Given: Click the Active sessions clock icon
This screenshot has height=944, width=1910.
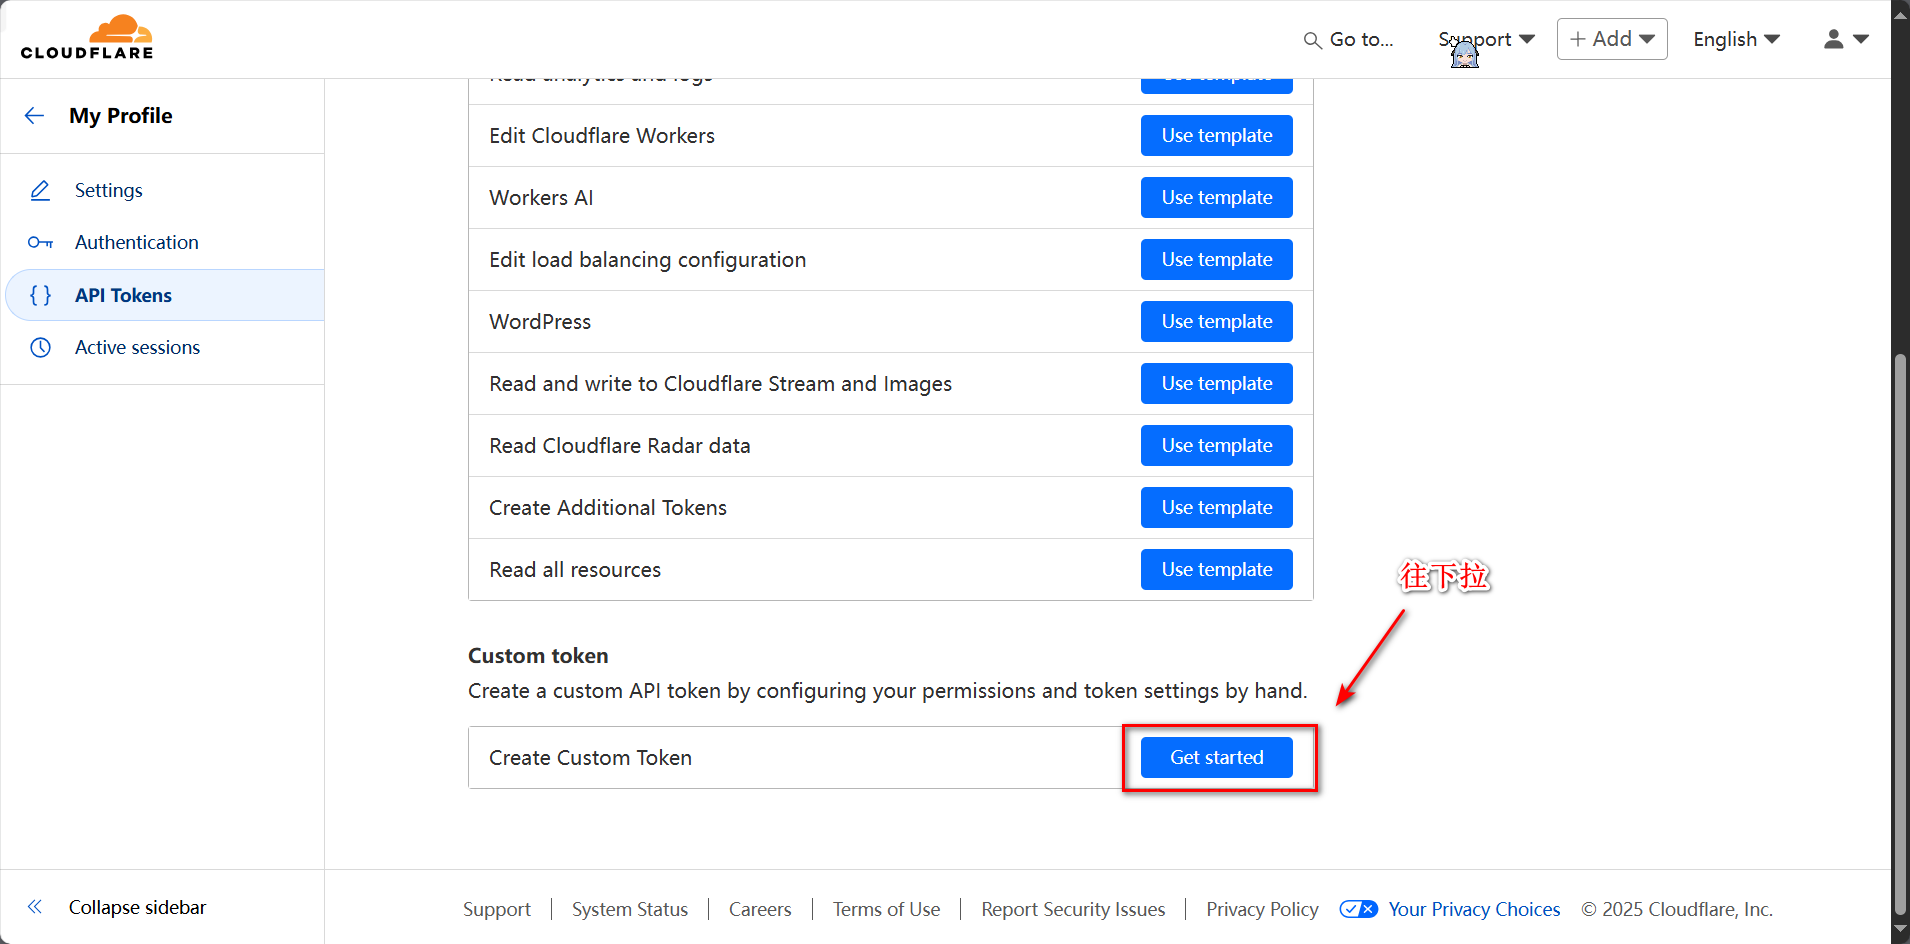Looking at the screenshot, I should [x=40, y=347].
